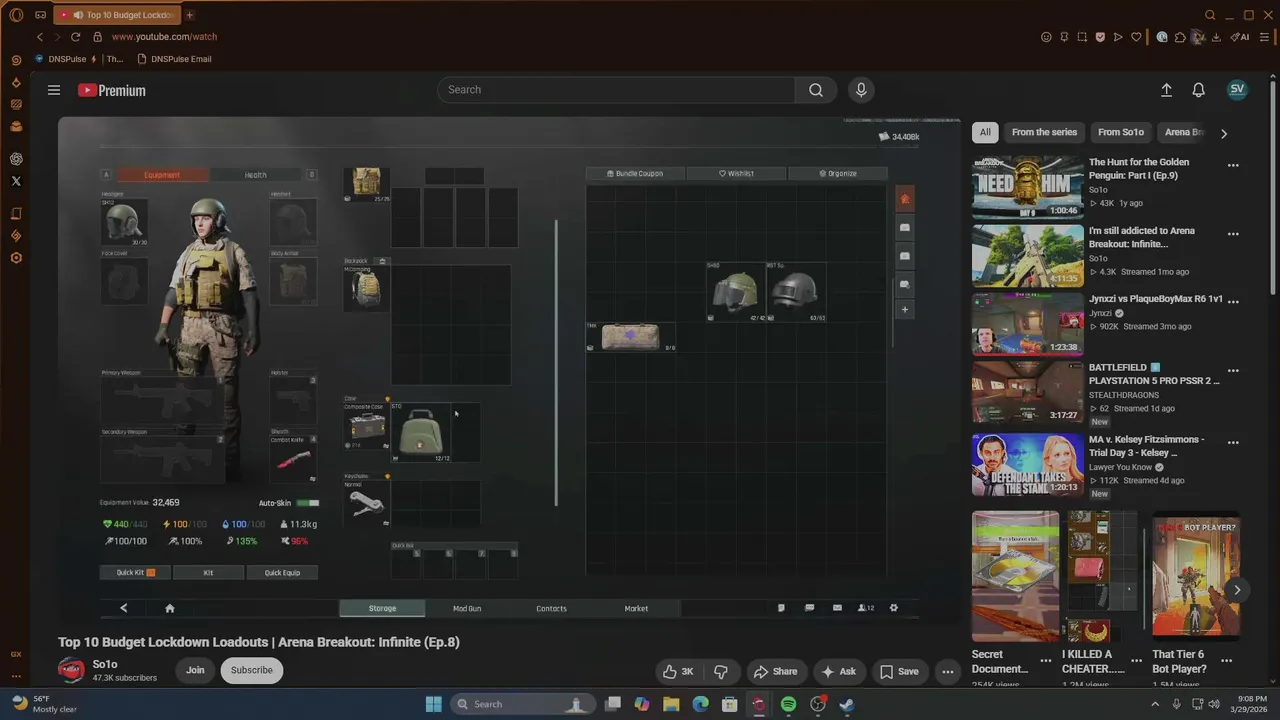Open options for Jynxzi vs PlaqueBoyMax video
The image size is (1280, 720).
coord(1233,301)
